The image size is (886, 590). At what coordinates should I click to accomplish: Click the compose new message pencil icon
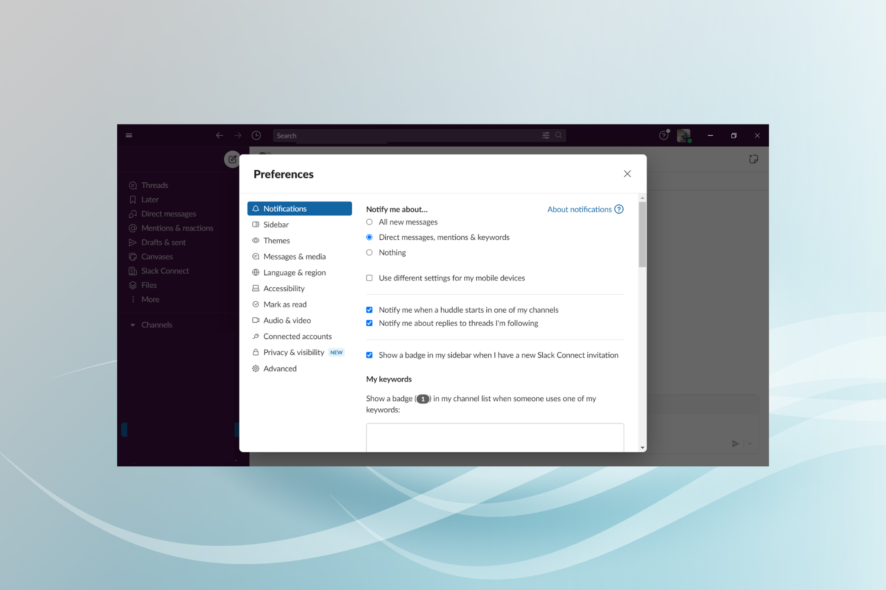[x=231, y=159]
